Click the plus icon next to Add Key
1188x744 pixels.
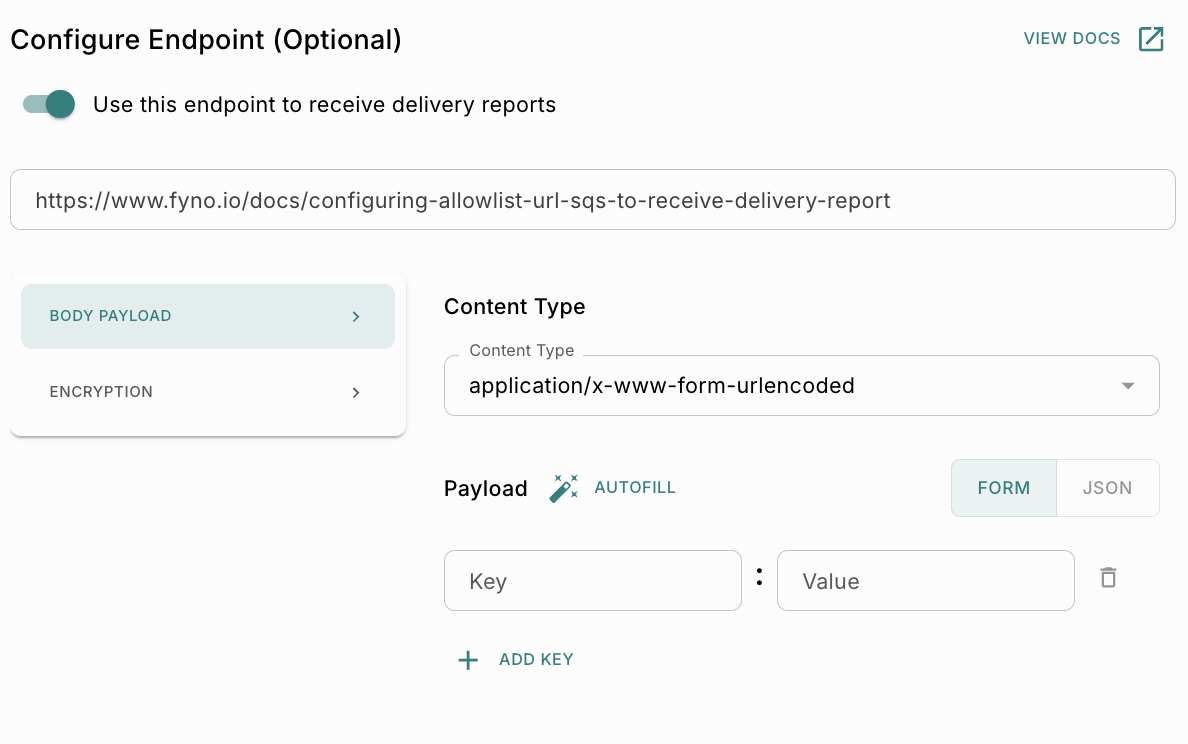click(468, 660)
